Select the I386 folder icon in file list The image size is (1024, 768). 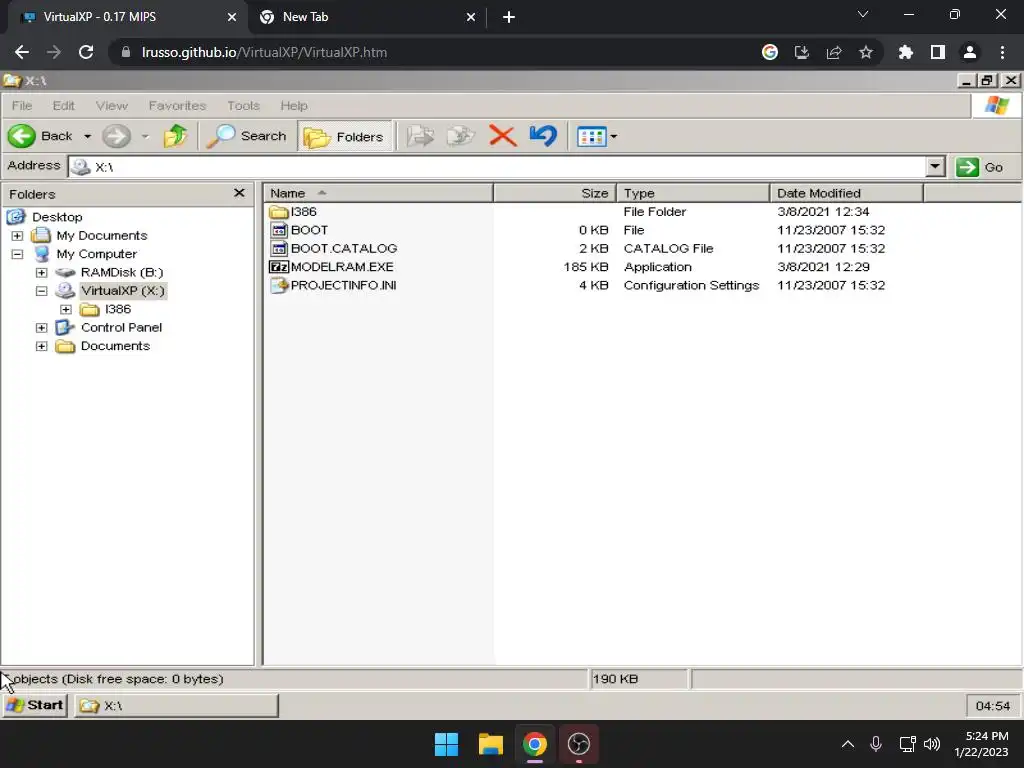[279, 212]
